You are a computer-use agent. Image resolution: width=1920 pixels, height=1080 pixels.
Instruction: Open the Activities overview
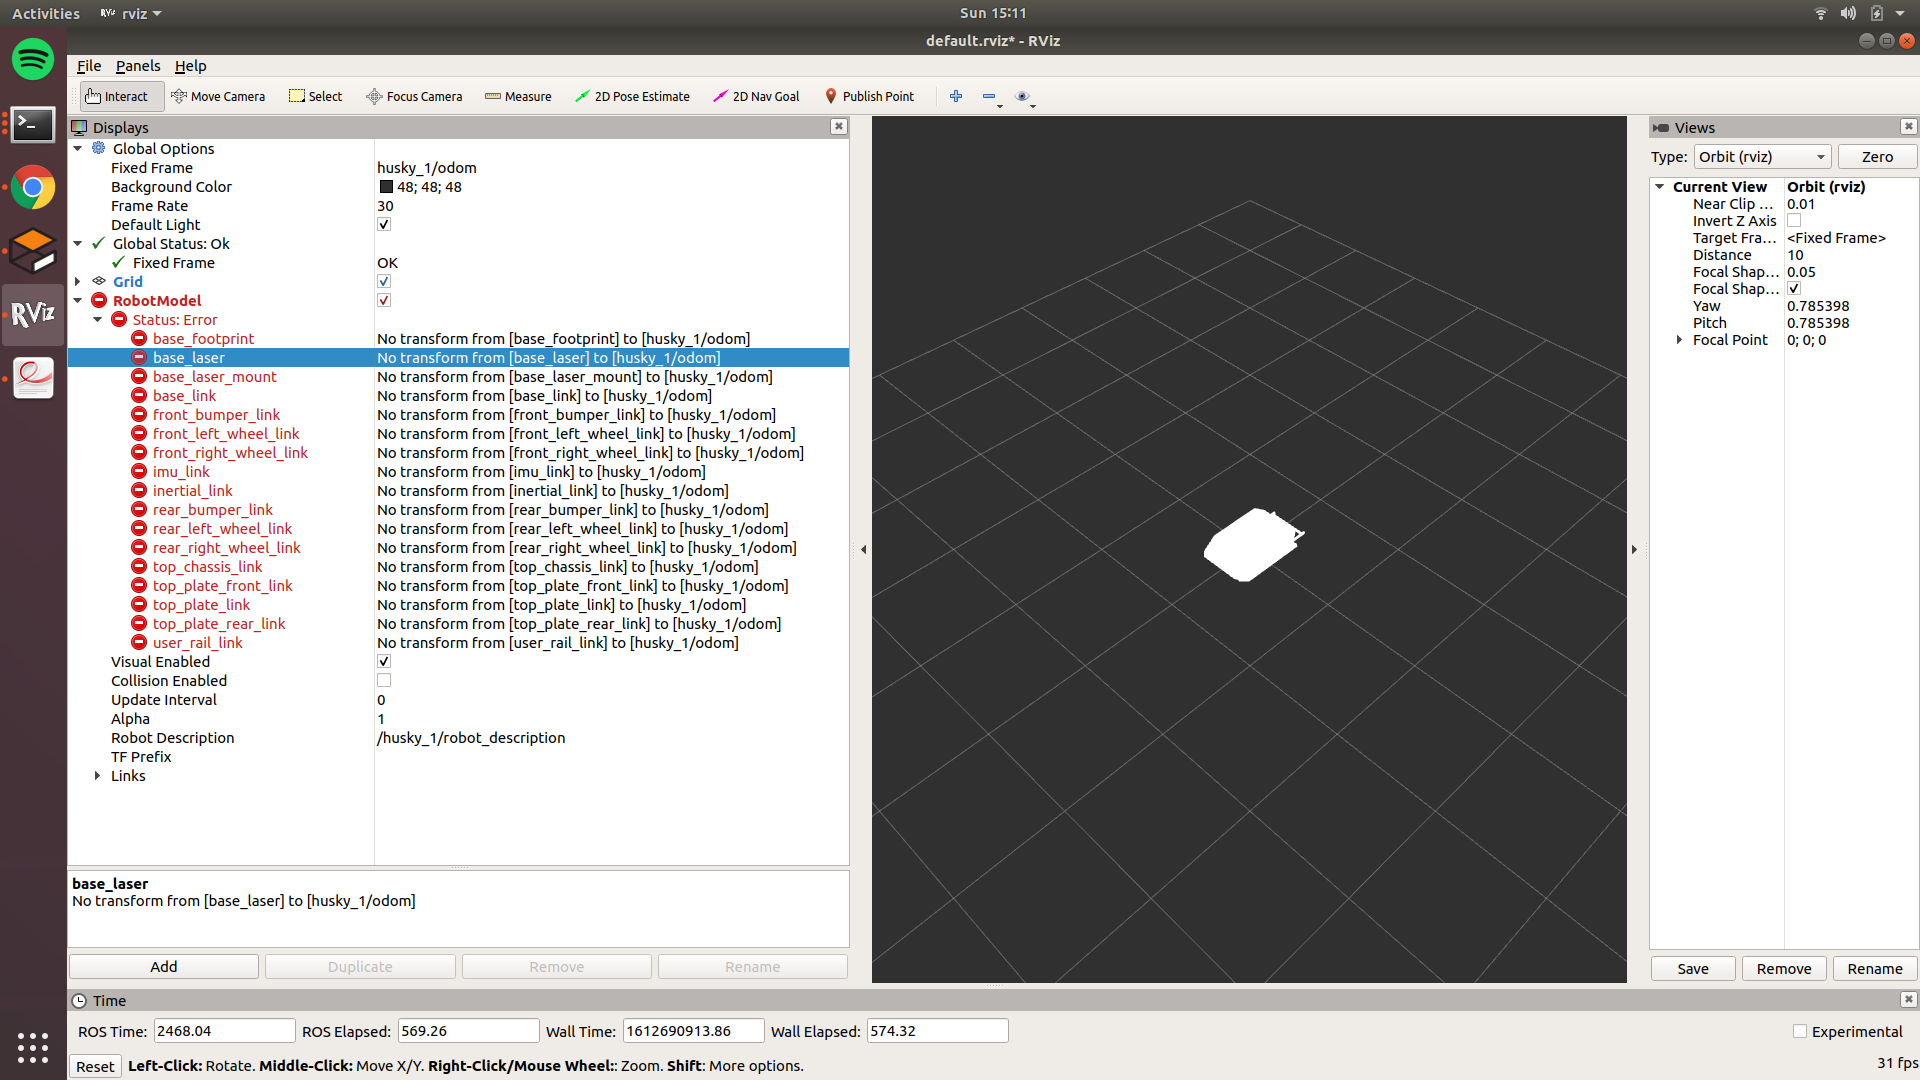coord(46,13)
